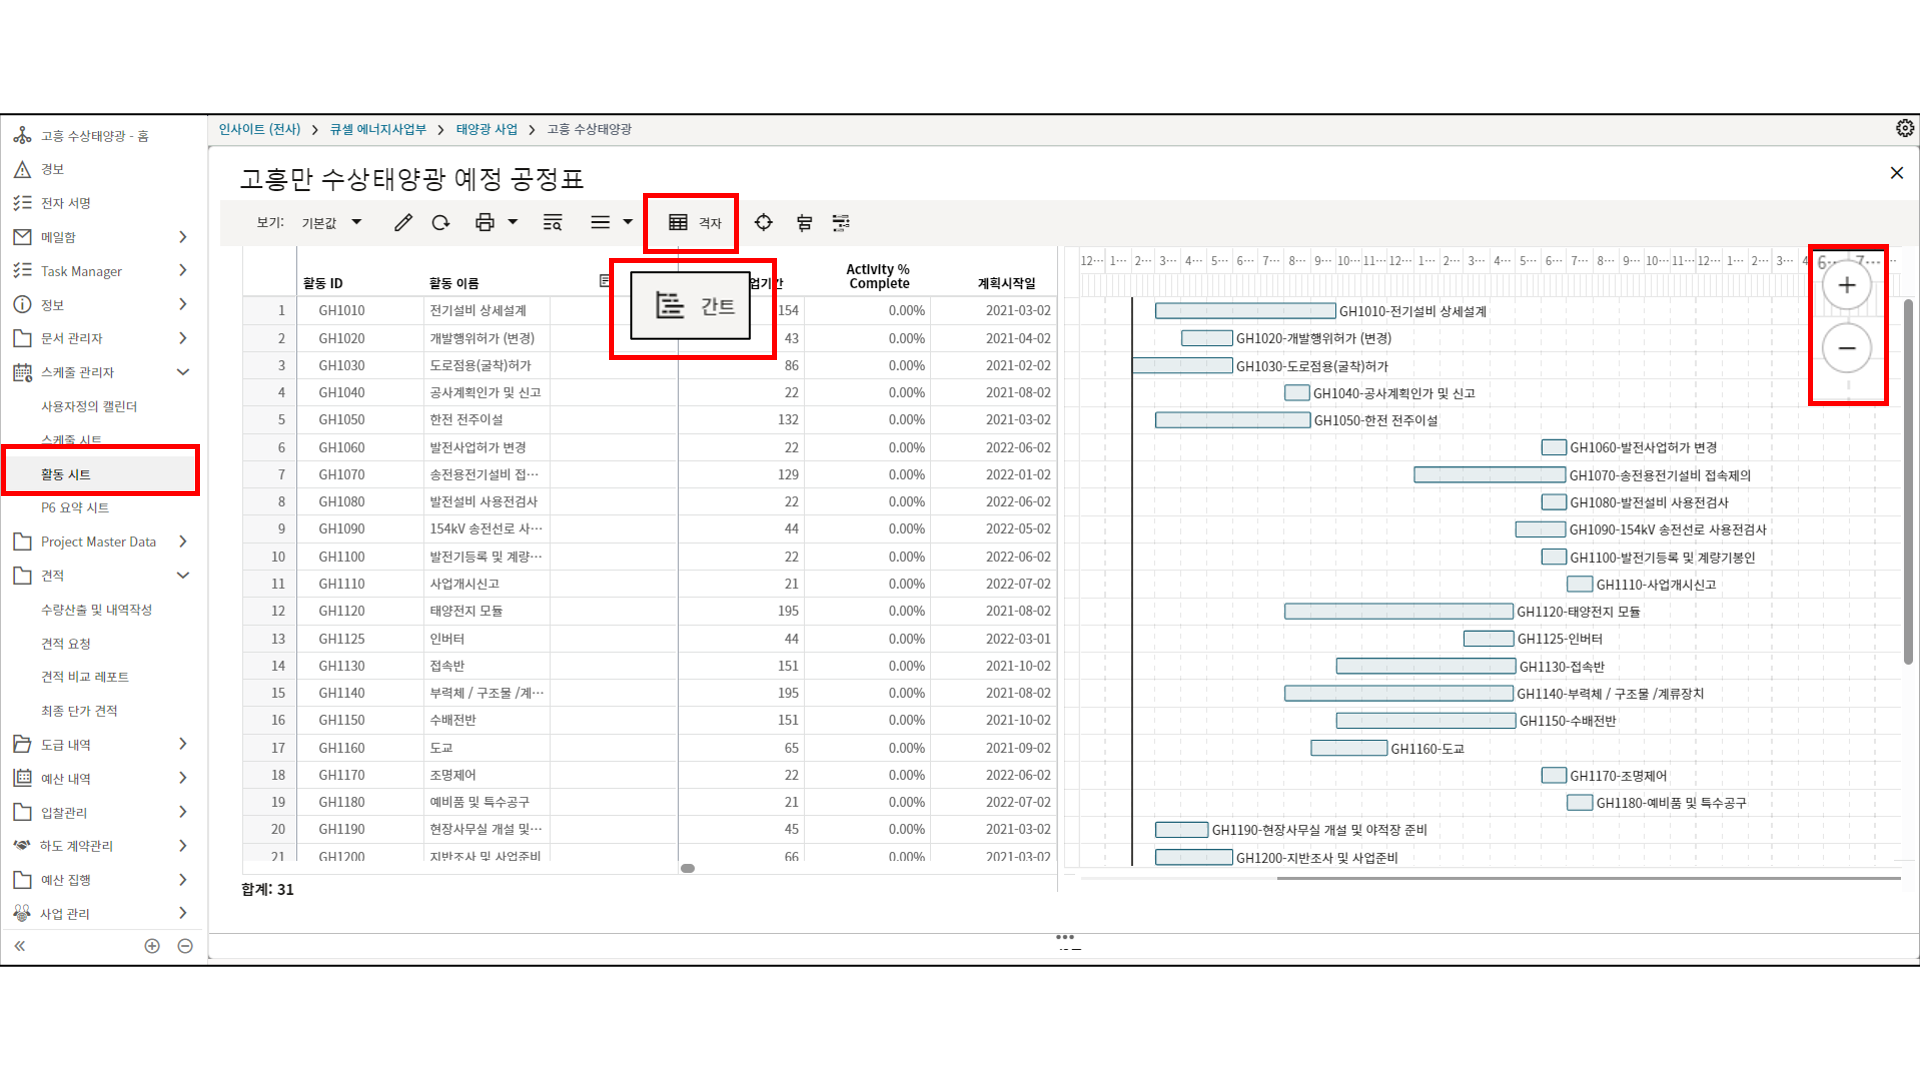Switch to the 간트 Gantt view
Image resolution: width=1920 pixels, height=1080 pixels.
[x=691, y=306]
